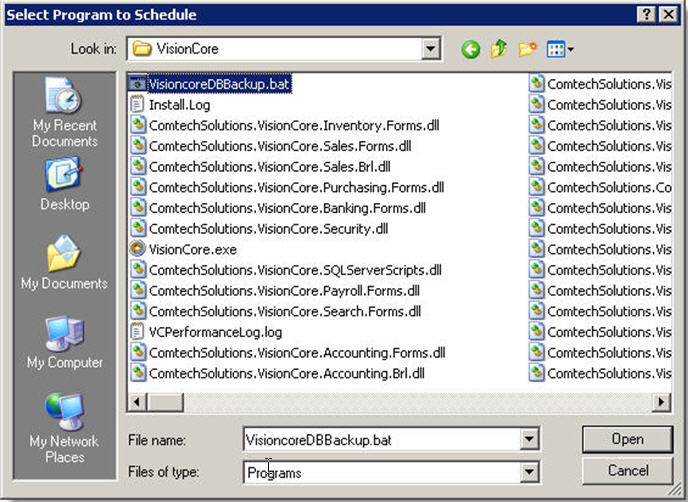The height and width of the screenshot is (502, 688).
Task: Open My Recent Documents
Action: pos(64,113)
